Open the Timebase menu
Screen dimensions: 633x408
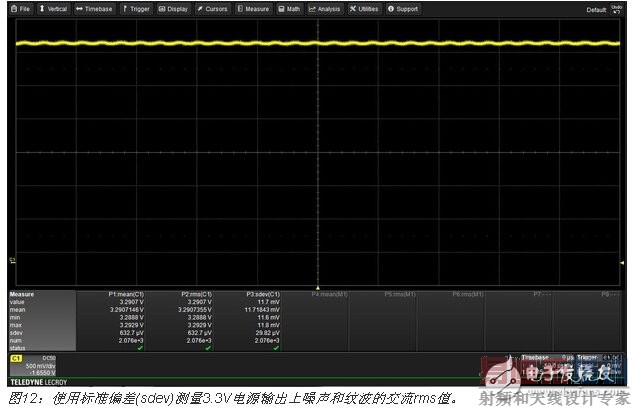coord(94,9)
